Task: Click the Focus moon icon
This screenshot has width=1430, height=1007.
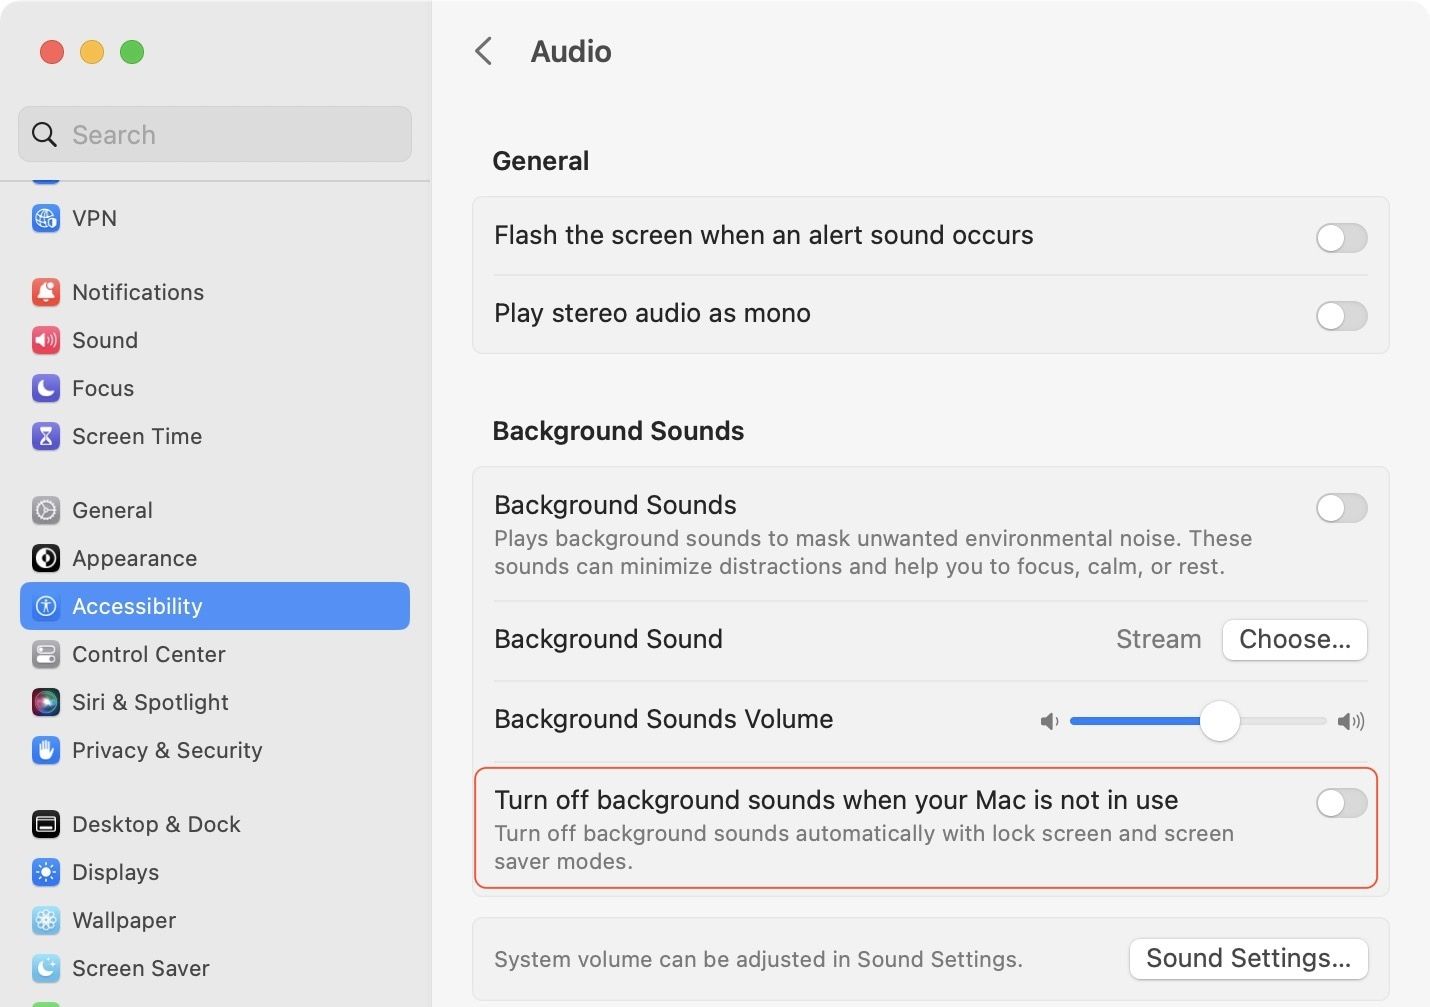Action: pos(46,388)
